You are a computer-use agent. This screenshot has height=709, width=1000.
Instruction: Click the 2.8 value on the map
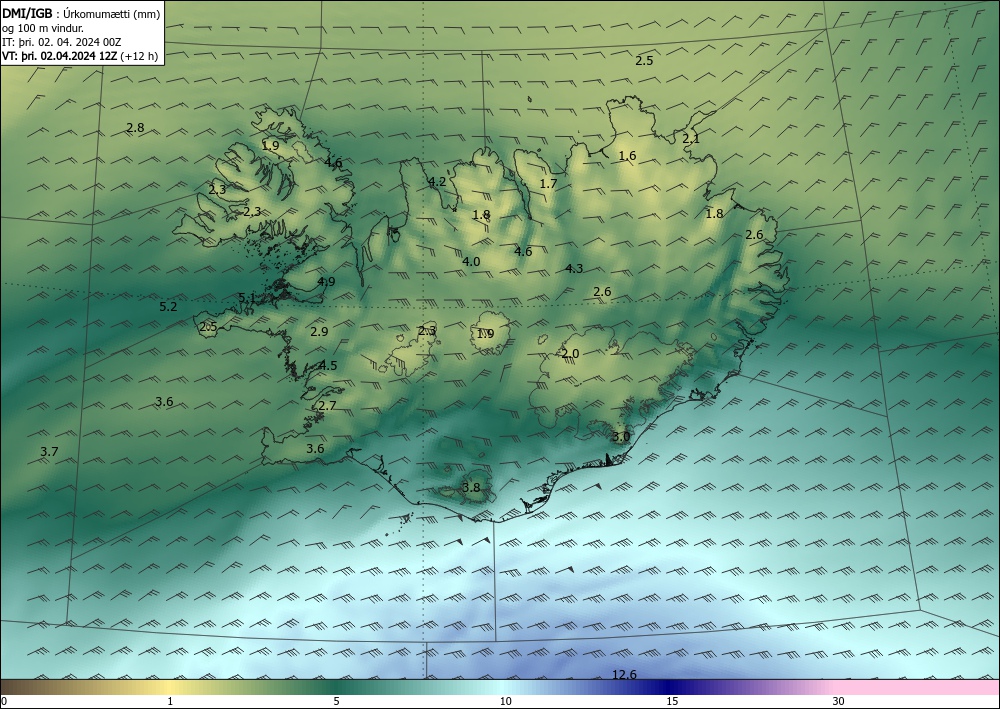coord(135,128)
